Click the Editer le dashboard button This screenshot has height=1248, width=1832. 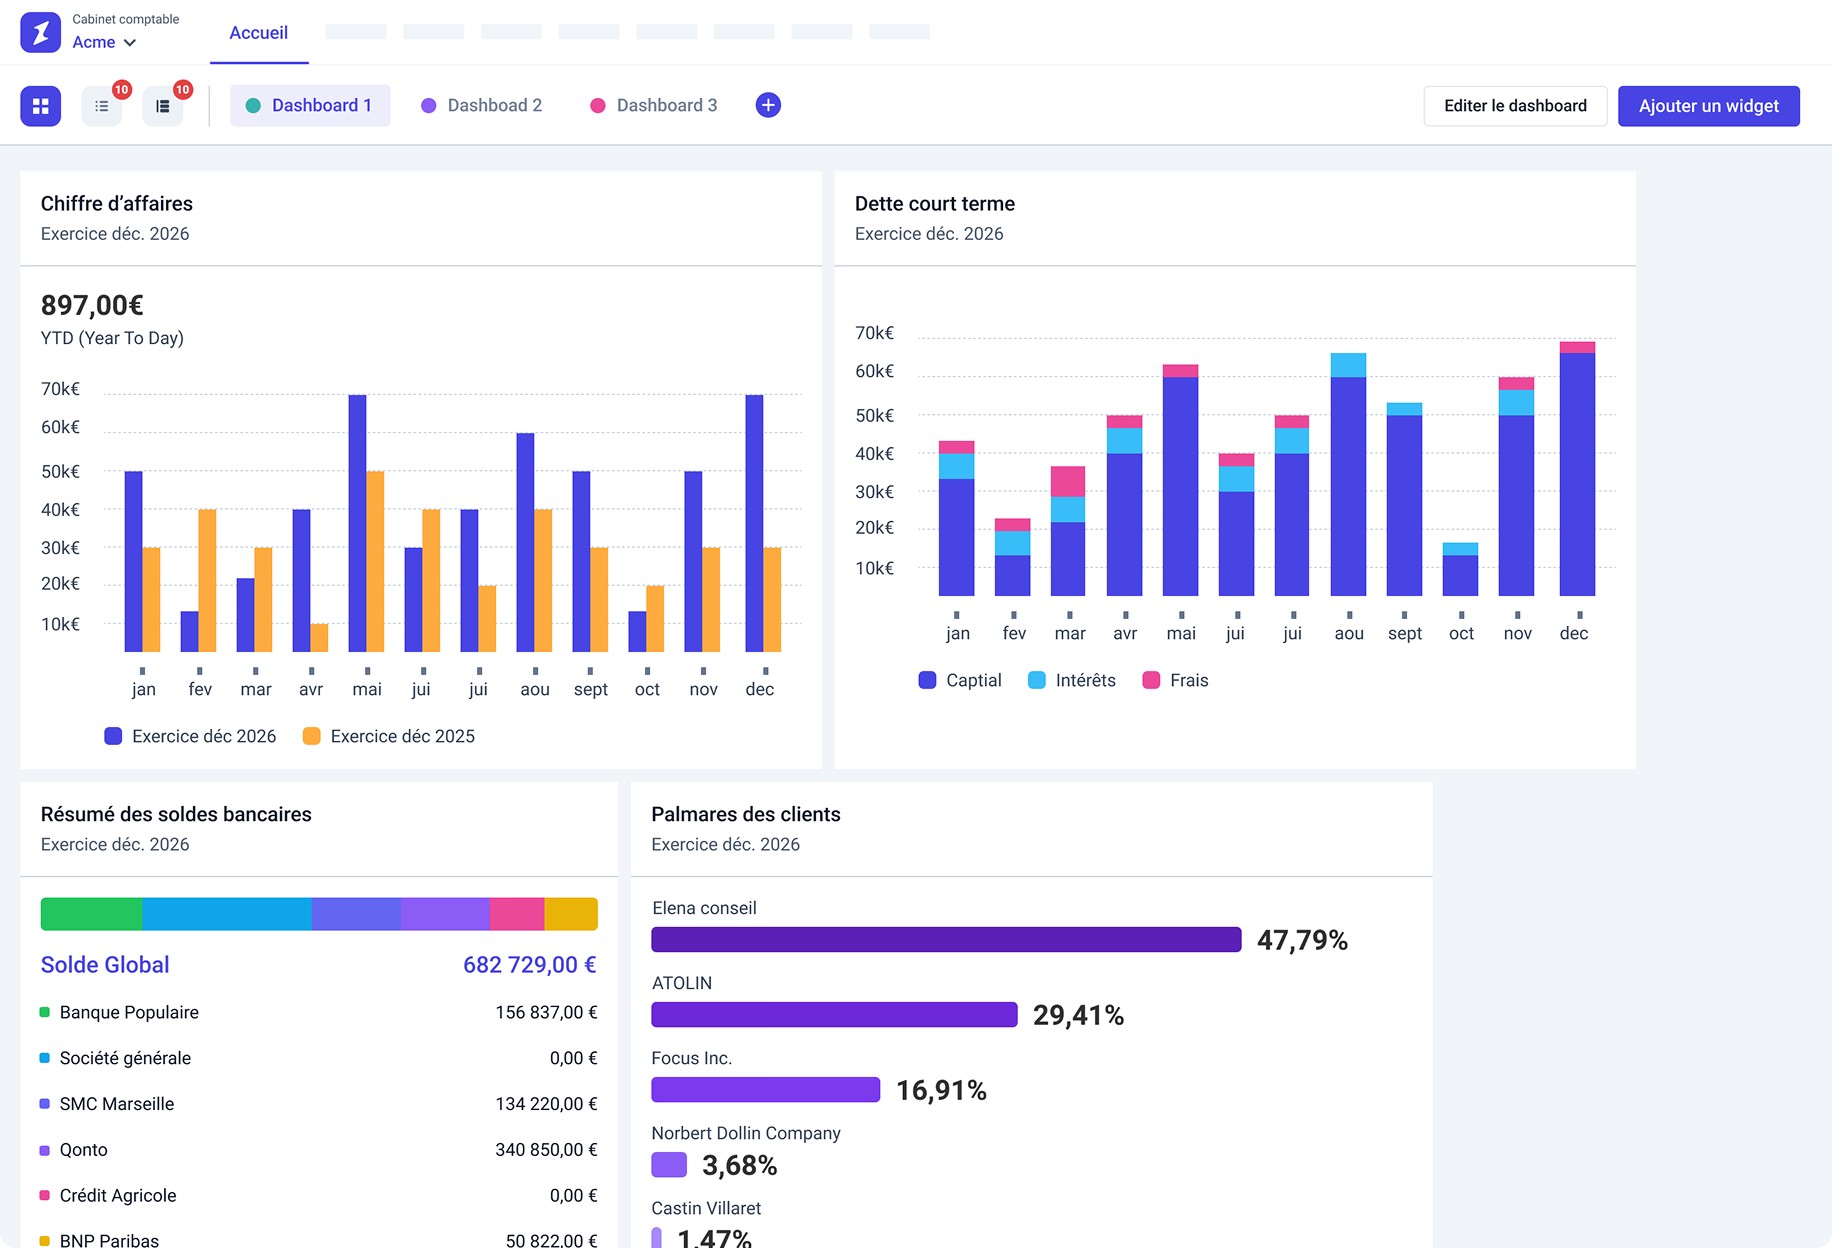click(1514, 105)
